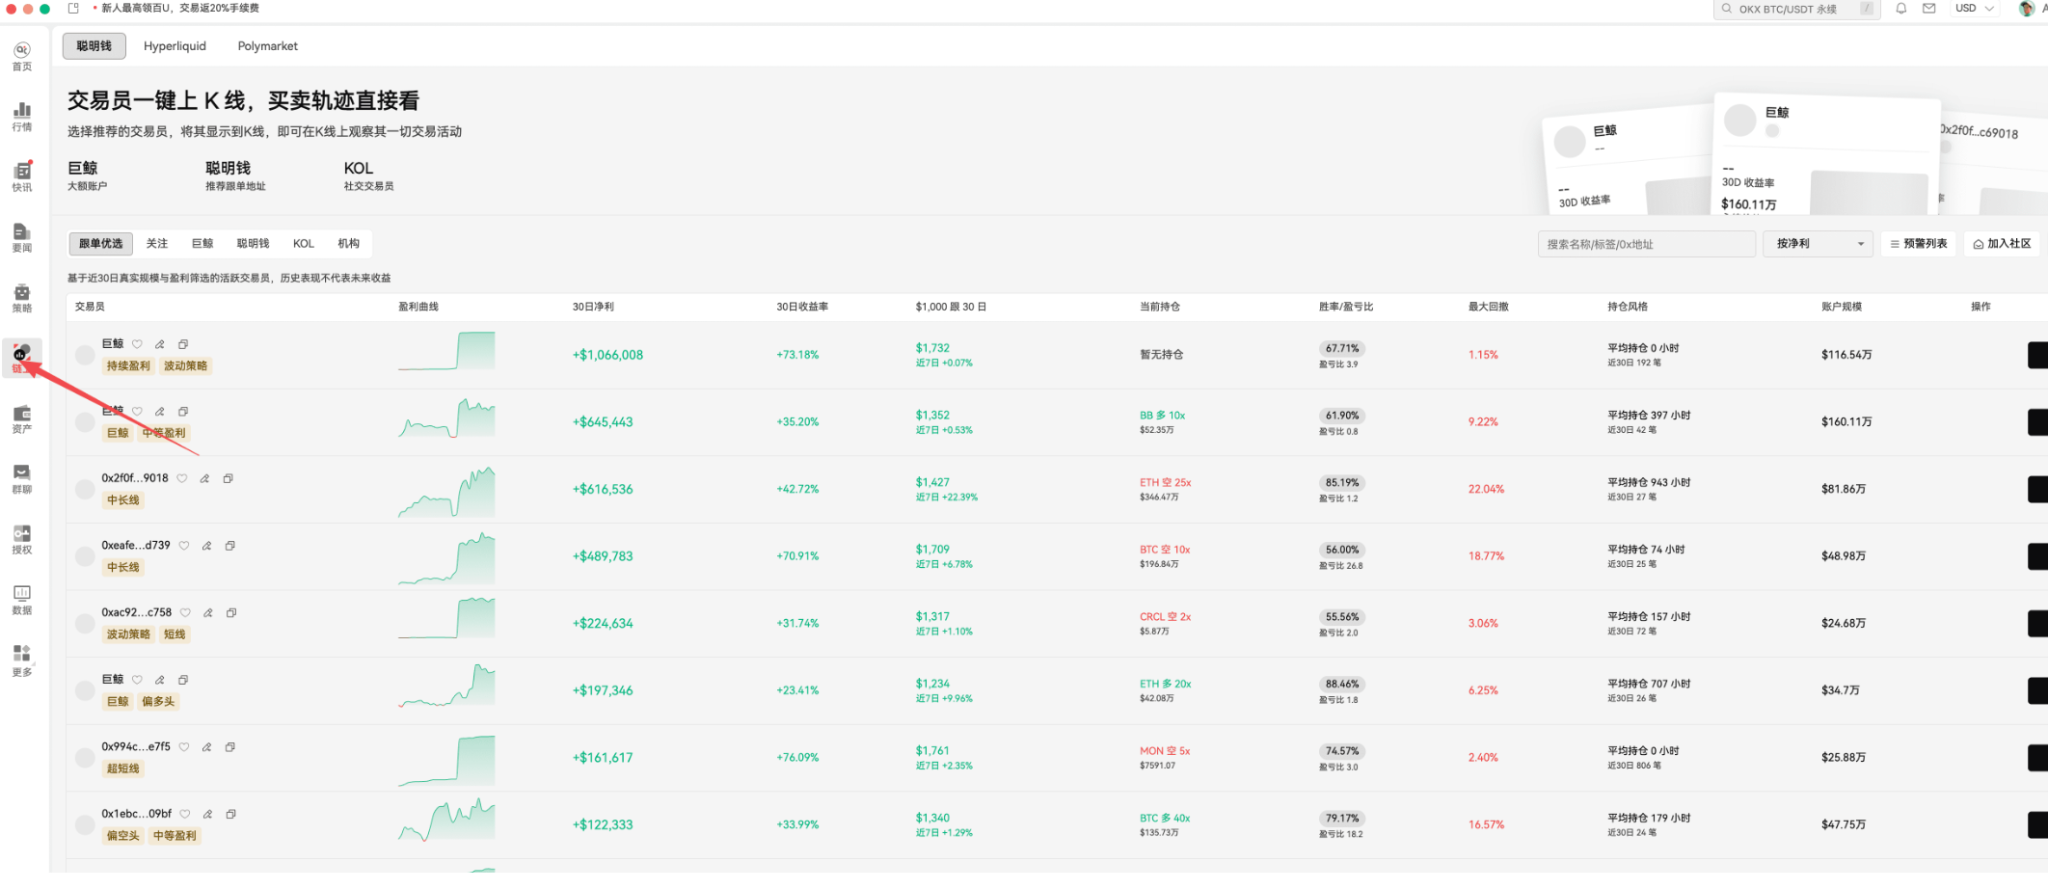Open the notifications bell icon
This screenshot has width=2048, height=873.
[x=1901, y=8]
